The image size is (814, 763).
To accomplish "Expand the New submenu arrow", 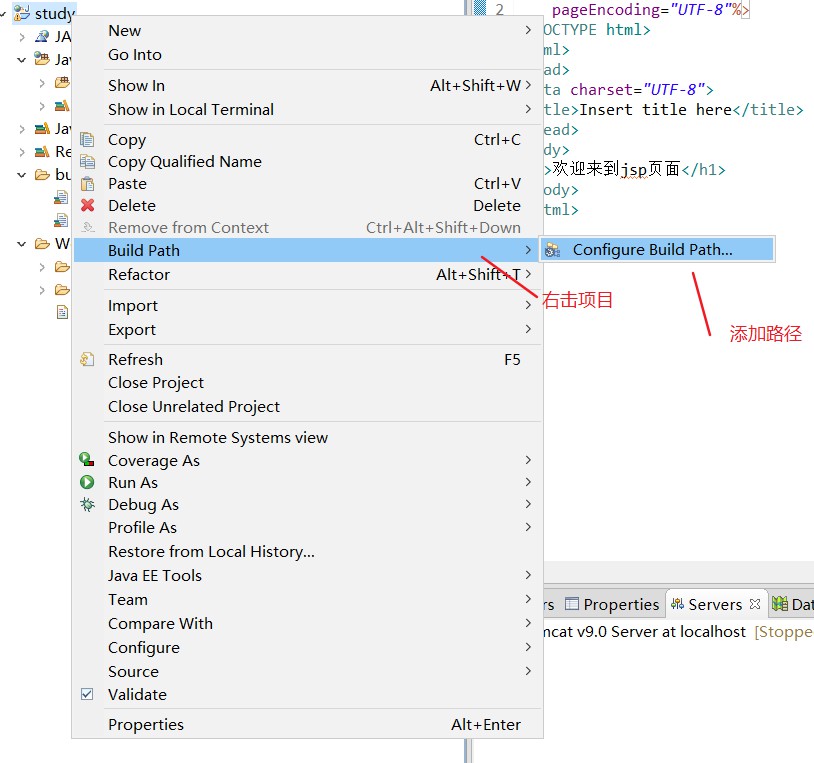I will tap(528, 30).
